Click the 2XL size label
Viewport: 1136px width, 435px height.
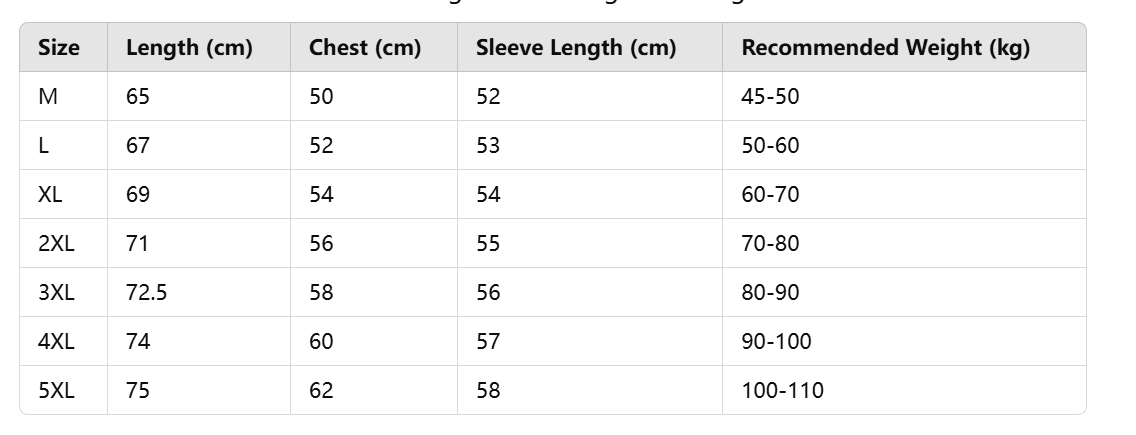(x=55, y=244)
